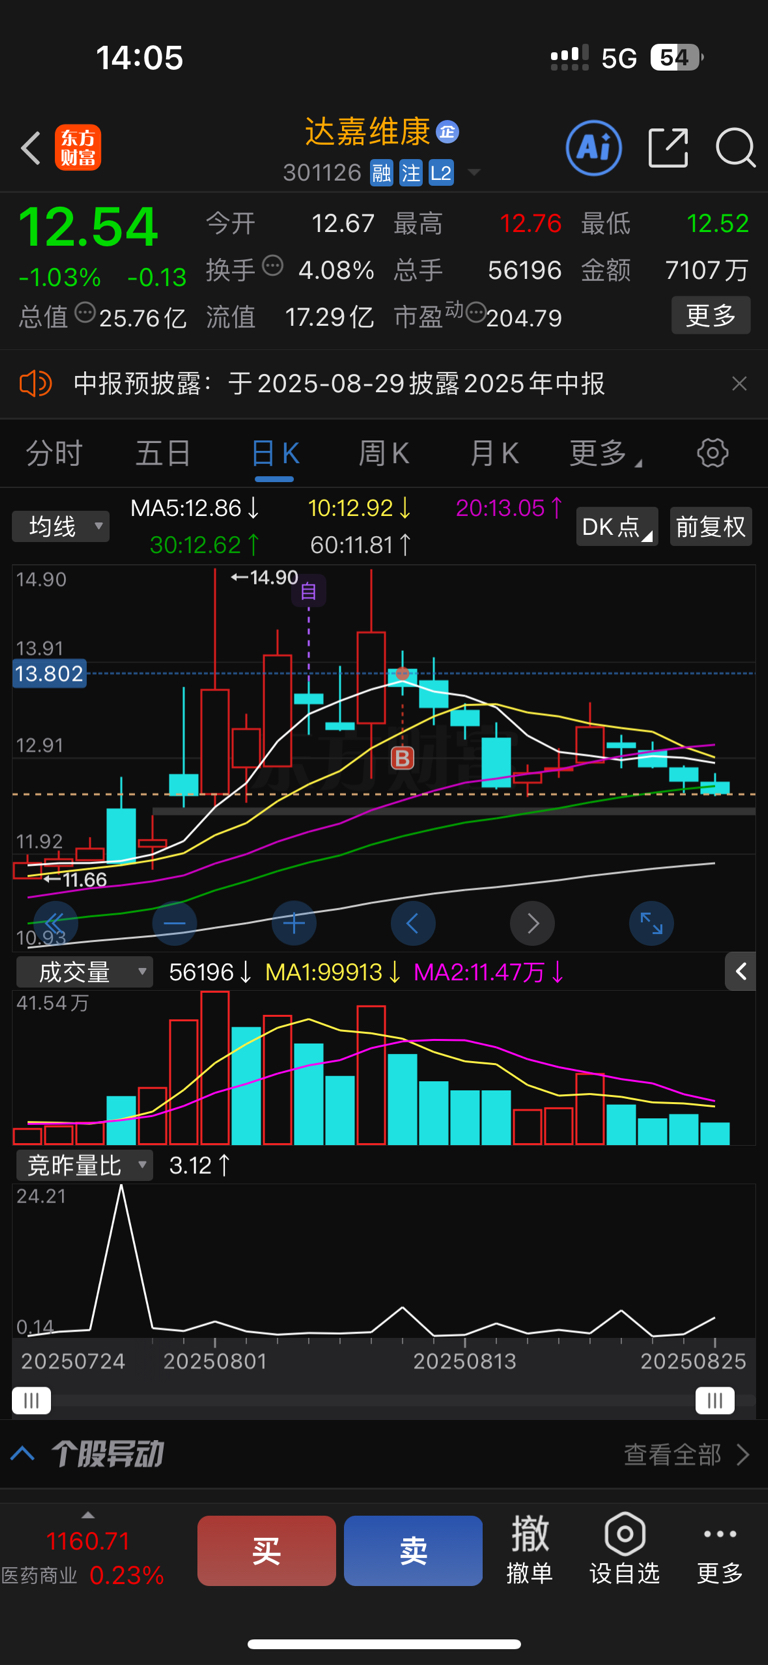
Task: Grab the right range slider handle
Action: point(715,1400)
